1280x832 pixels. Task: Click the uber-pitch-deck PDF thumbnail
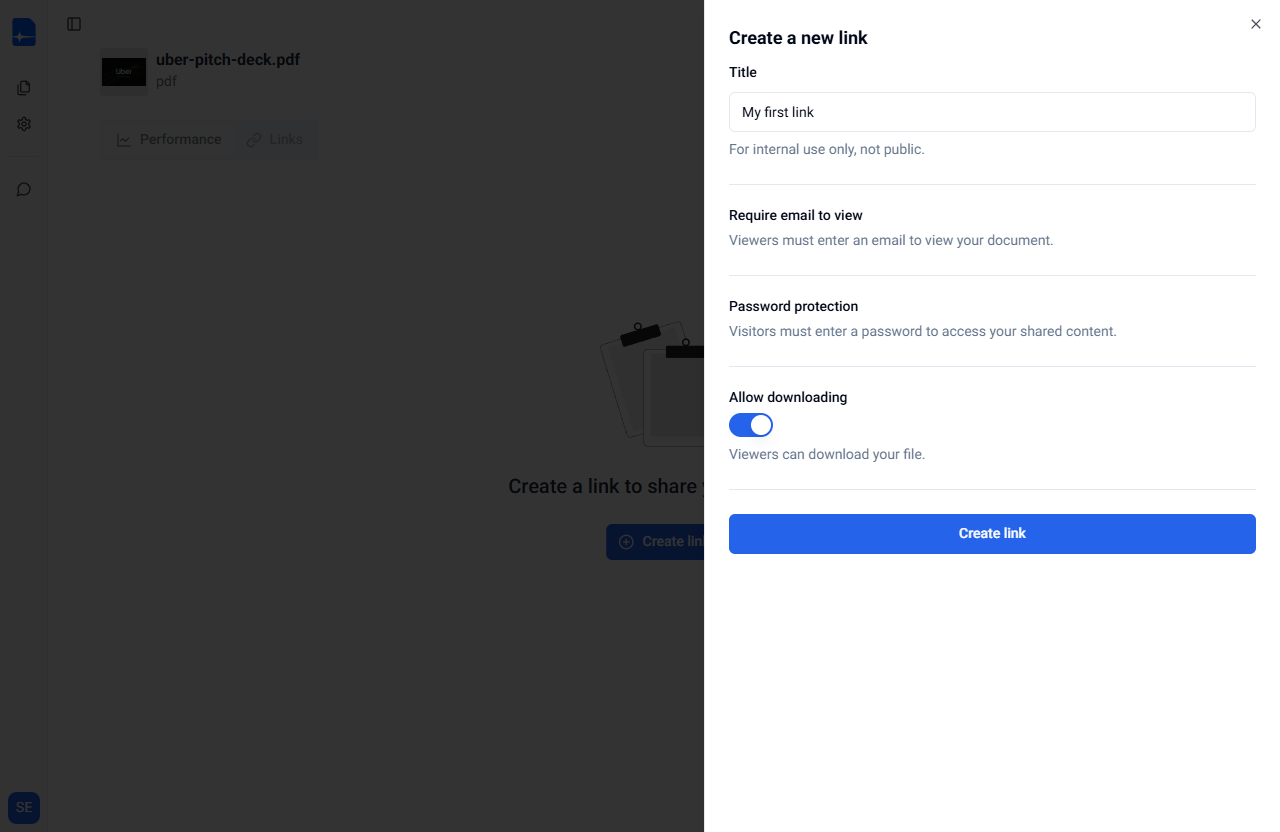(124, 71)
